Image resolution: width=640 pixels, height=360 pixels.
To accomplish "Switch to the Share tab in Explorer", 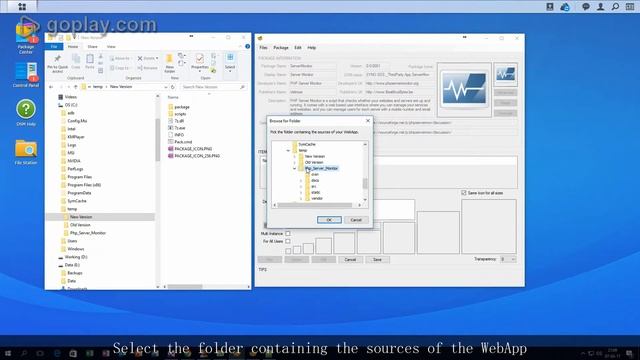I will click(92, 47).
